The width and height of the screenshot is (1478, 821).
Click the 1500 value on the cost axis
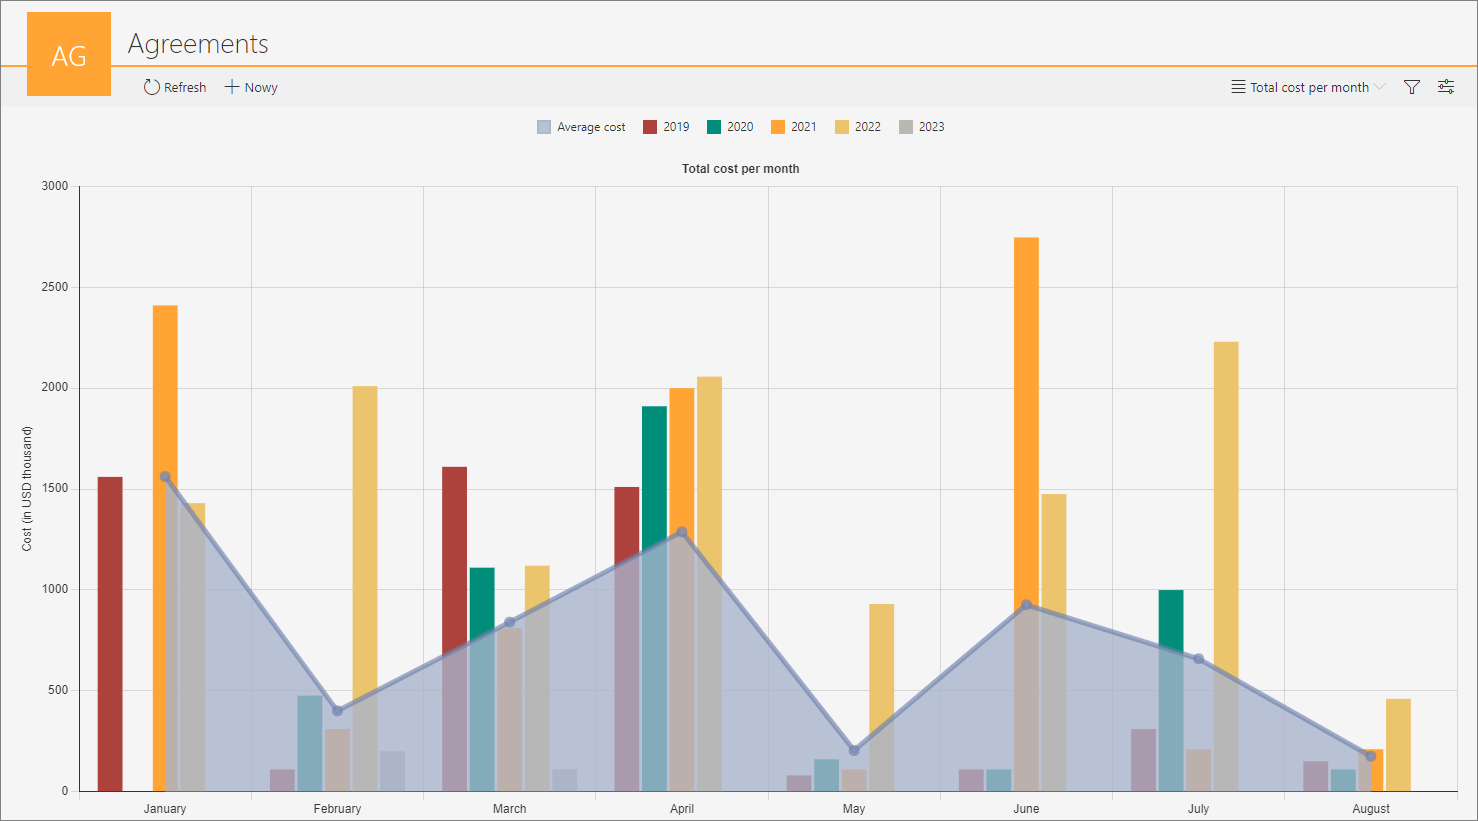coord(55,489)
